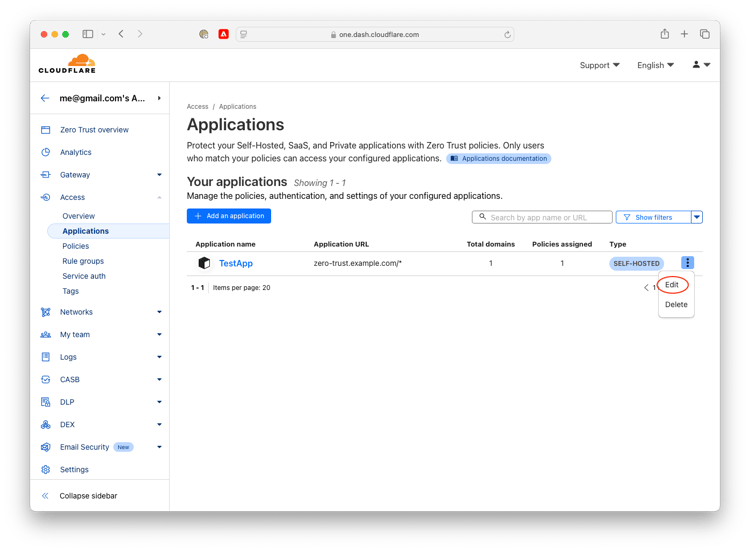Select Edit from the context menu

[672, 285]
